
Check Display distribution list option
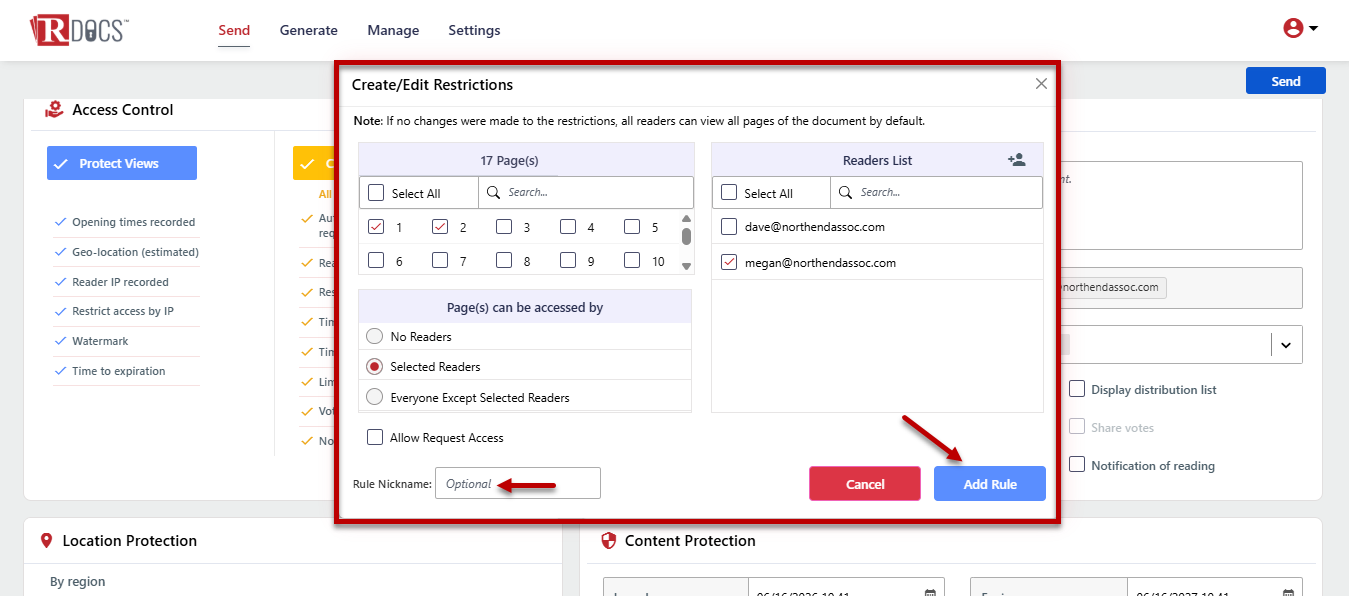pyautogui.click(x=1077, y=389)
